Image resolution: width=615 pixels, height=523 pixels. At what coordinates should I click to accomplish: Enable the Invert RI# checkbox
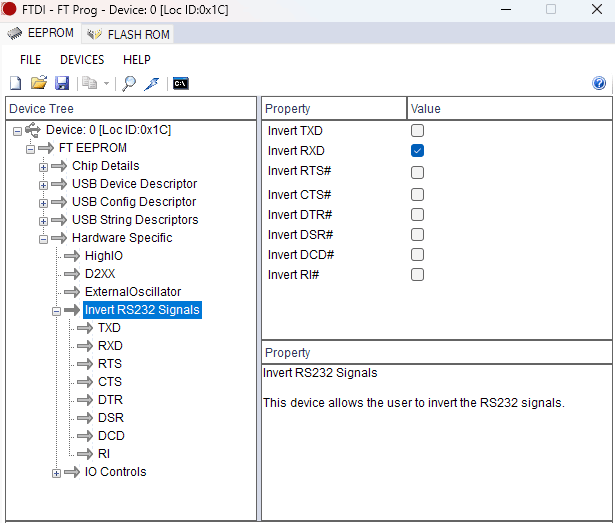point(417,275)
